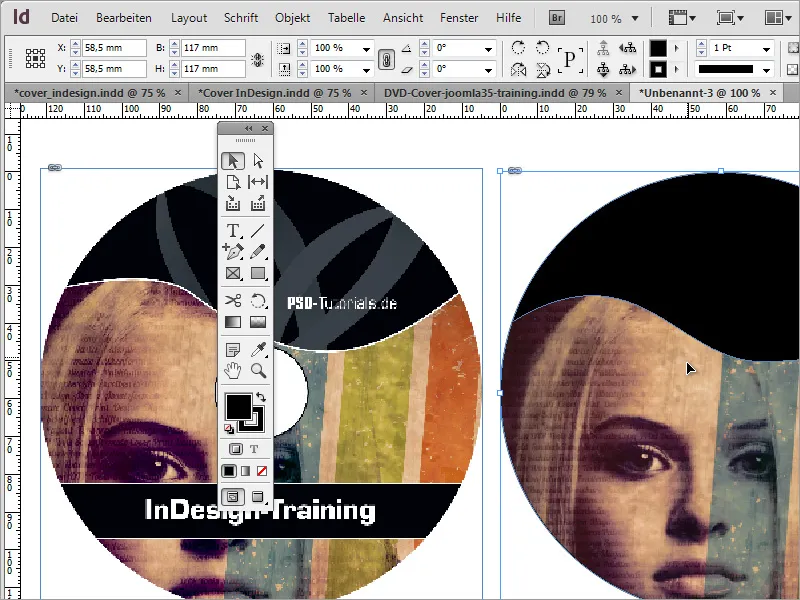The height and width of the screenshot is (600, 800).
Task: Toggle constrain width and height proportions
Action: 258,59
